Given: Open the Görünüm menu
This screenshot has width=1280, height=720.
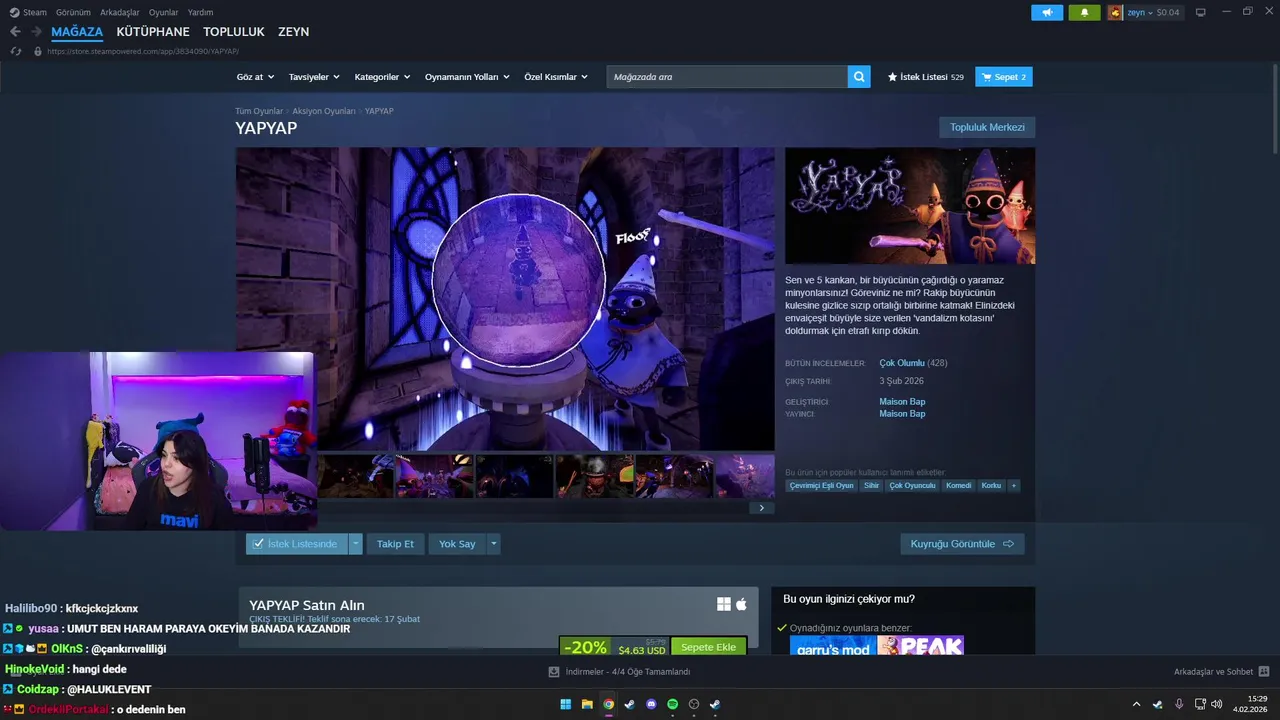Looking at the screenshot, I should (x=73, y=12).
